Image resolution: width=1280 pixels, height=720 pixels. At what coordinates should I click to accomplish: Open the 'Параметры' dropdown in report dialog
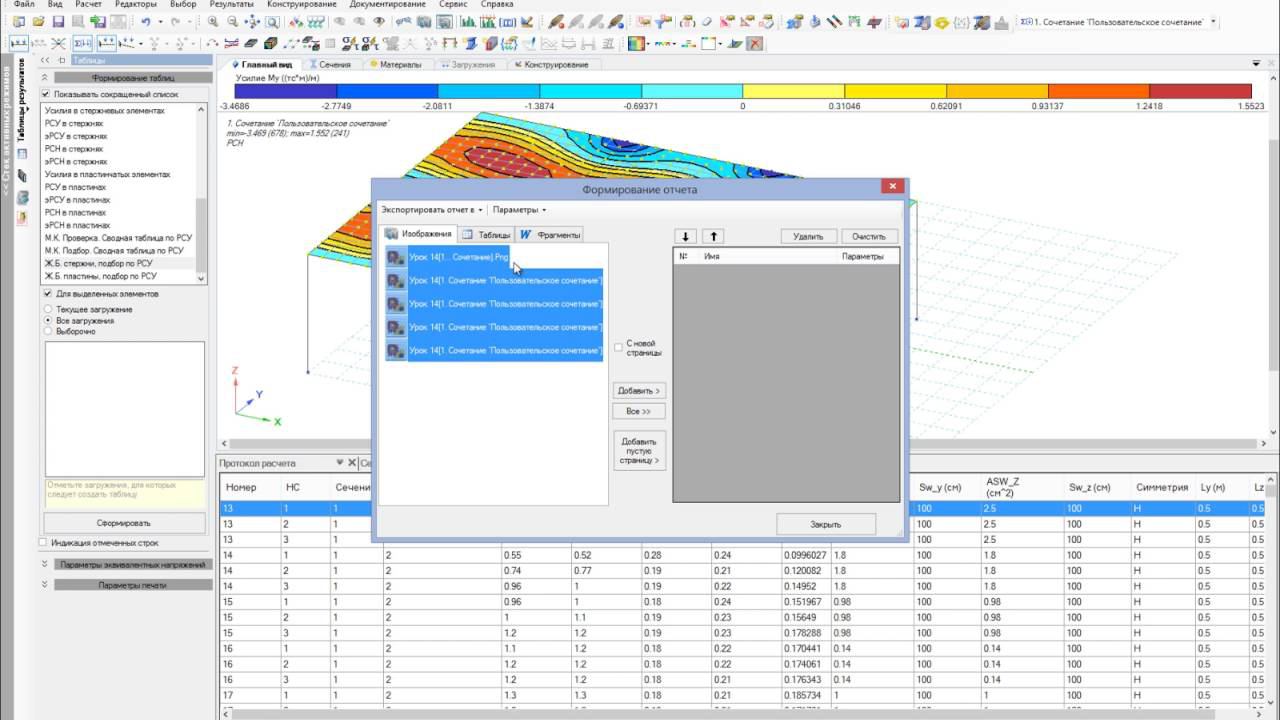[519, 210]
